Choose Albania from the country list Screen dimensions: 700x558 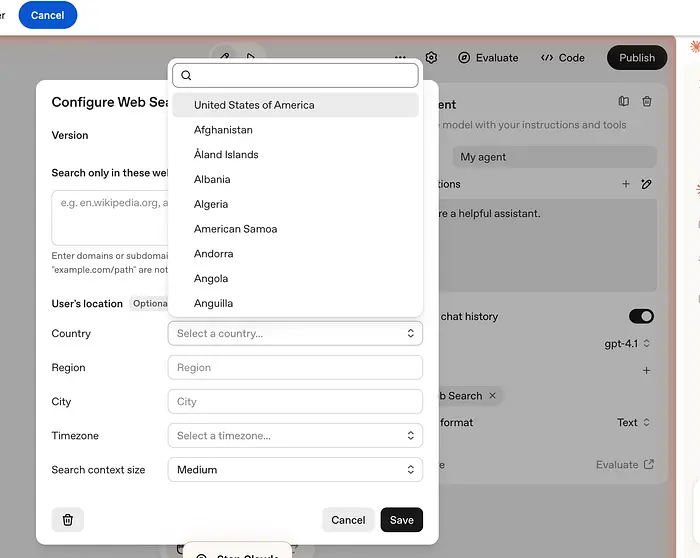coord(212,180)
